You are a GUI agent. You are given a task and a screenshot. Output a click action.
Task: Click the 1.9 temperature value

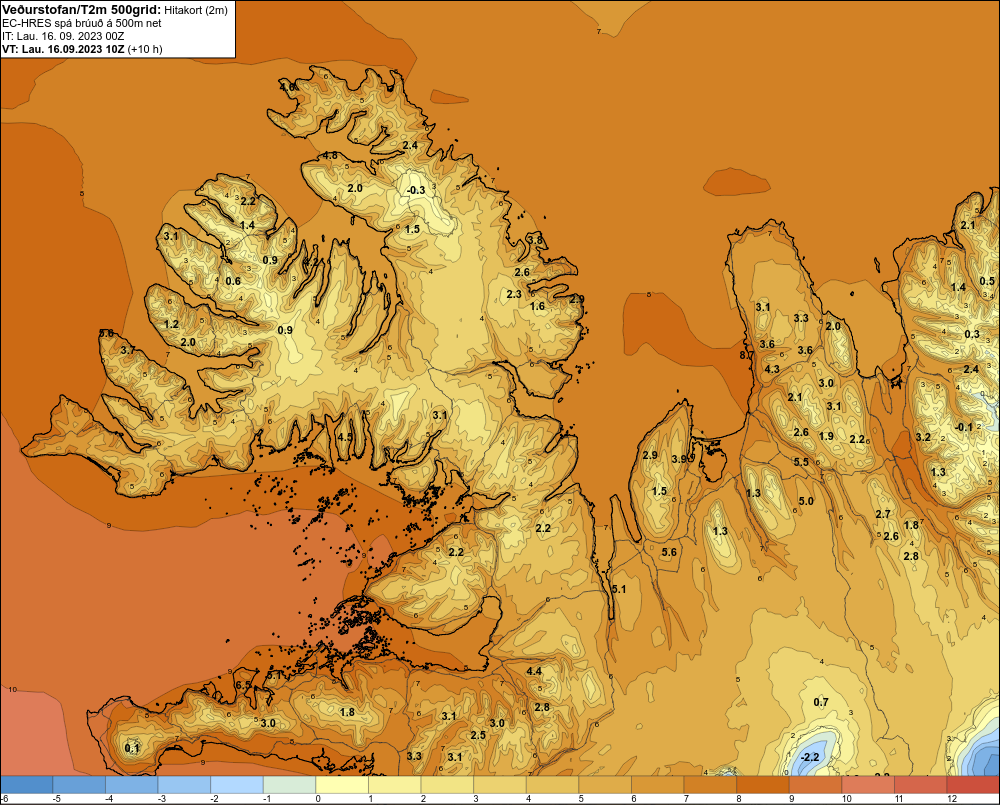click(x=826, y=436)
